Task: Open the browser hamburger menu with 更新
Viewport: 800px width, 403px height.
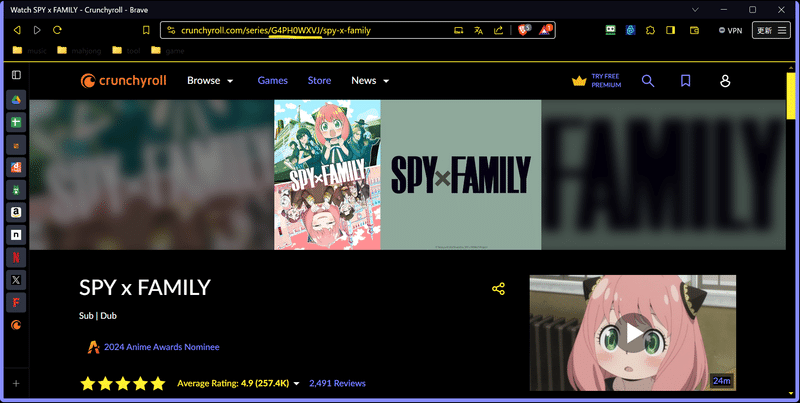Action: 771,31
